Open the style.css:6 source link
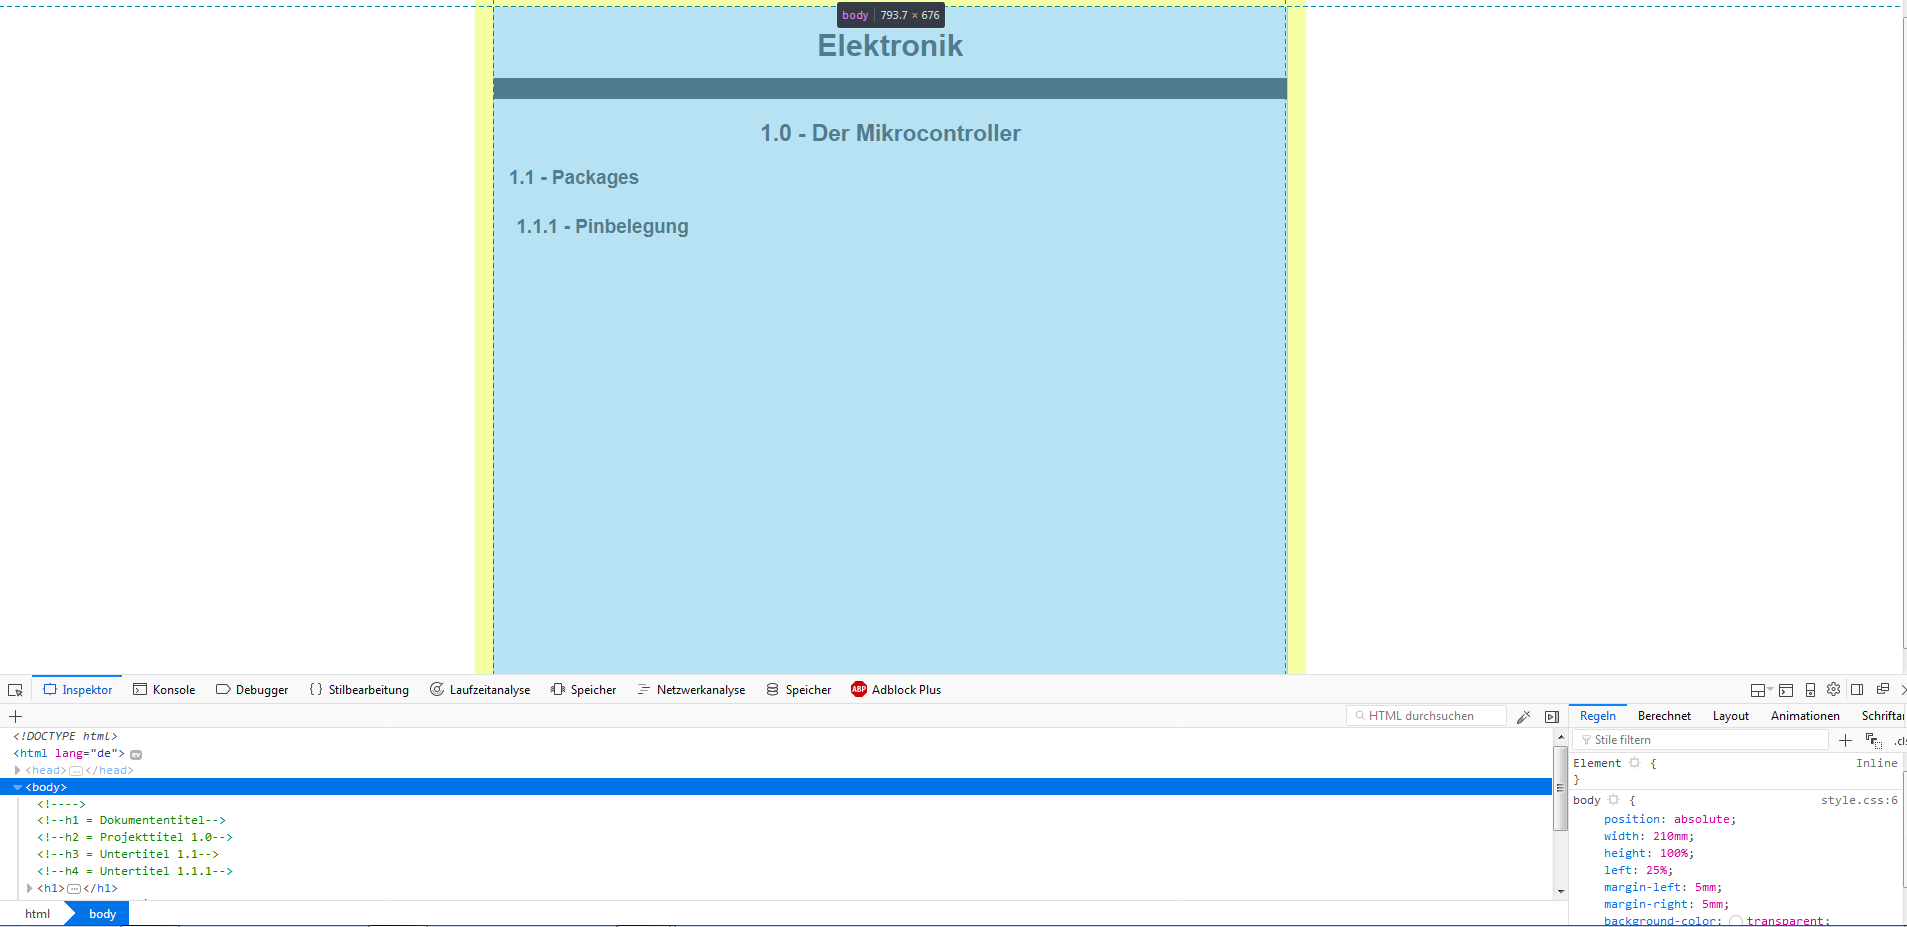 (x=1858, y=800)
